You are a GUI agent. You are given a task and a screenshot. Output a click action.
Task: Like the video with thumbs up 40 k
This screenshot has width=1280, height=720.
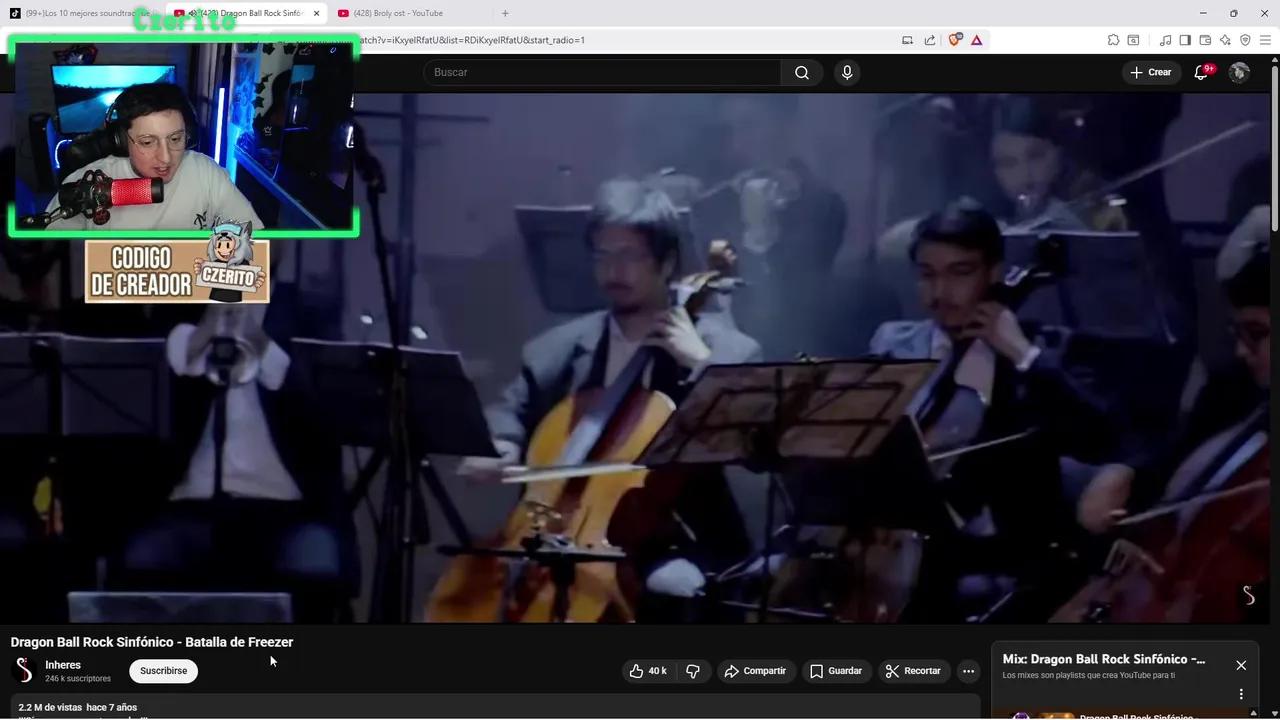tap(648, 671)
